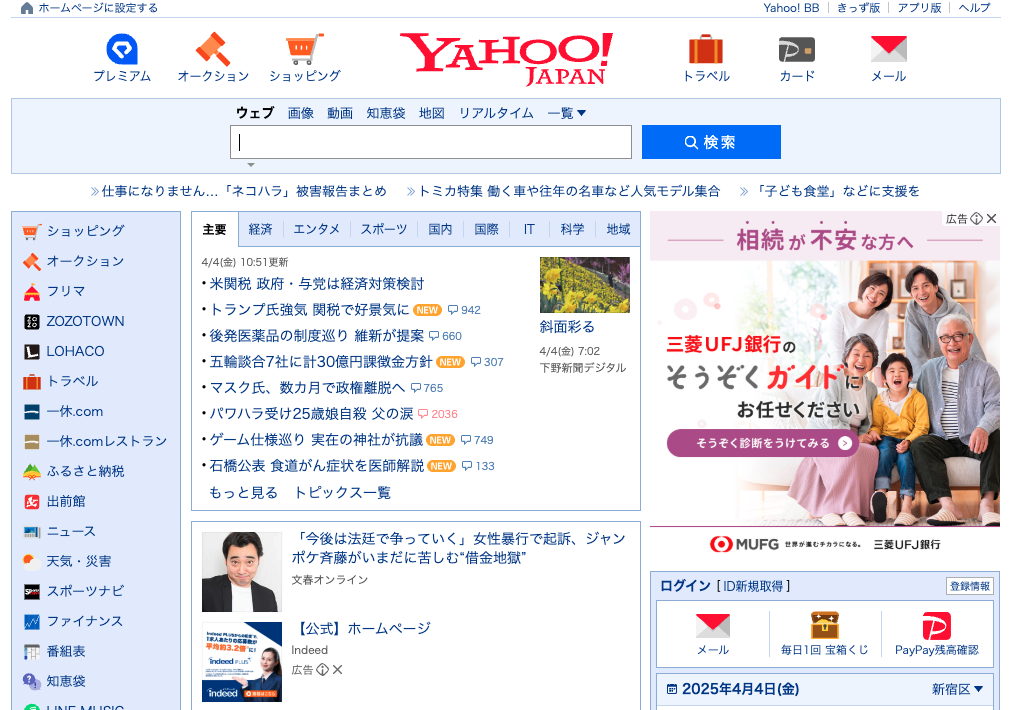Screen dimensions: 1013x710
Task: Click the そうぞく診断をうけてみる button
Action: click(x=763, y=443)
